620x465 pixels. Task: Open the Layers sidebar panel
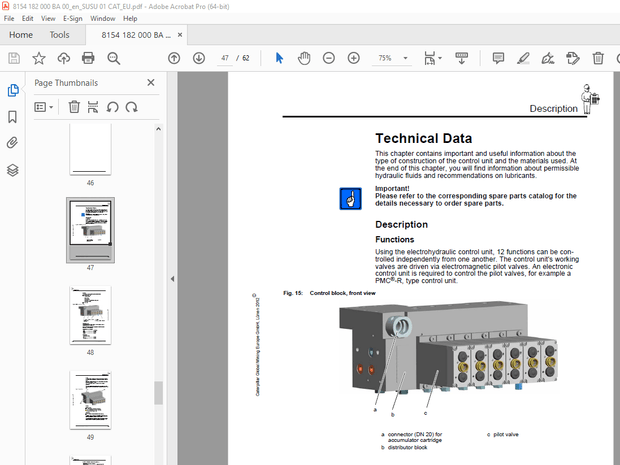pos(13,170)
